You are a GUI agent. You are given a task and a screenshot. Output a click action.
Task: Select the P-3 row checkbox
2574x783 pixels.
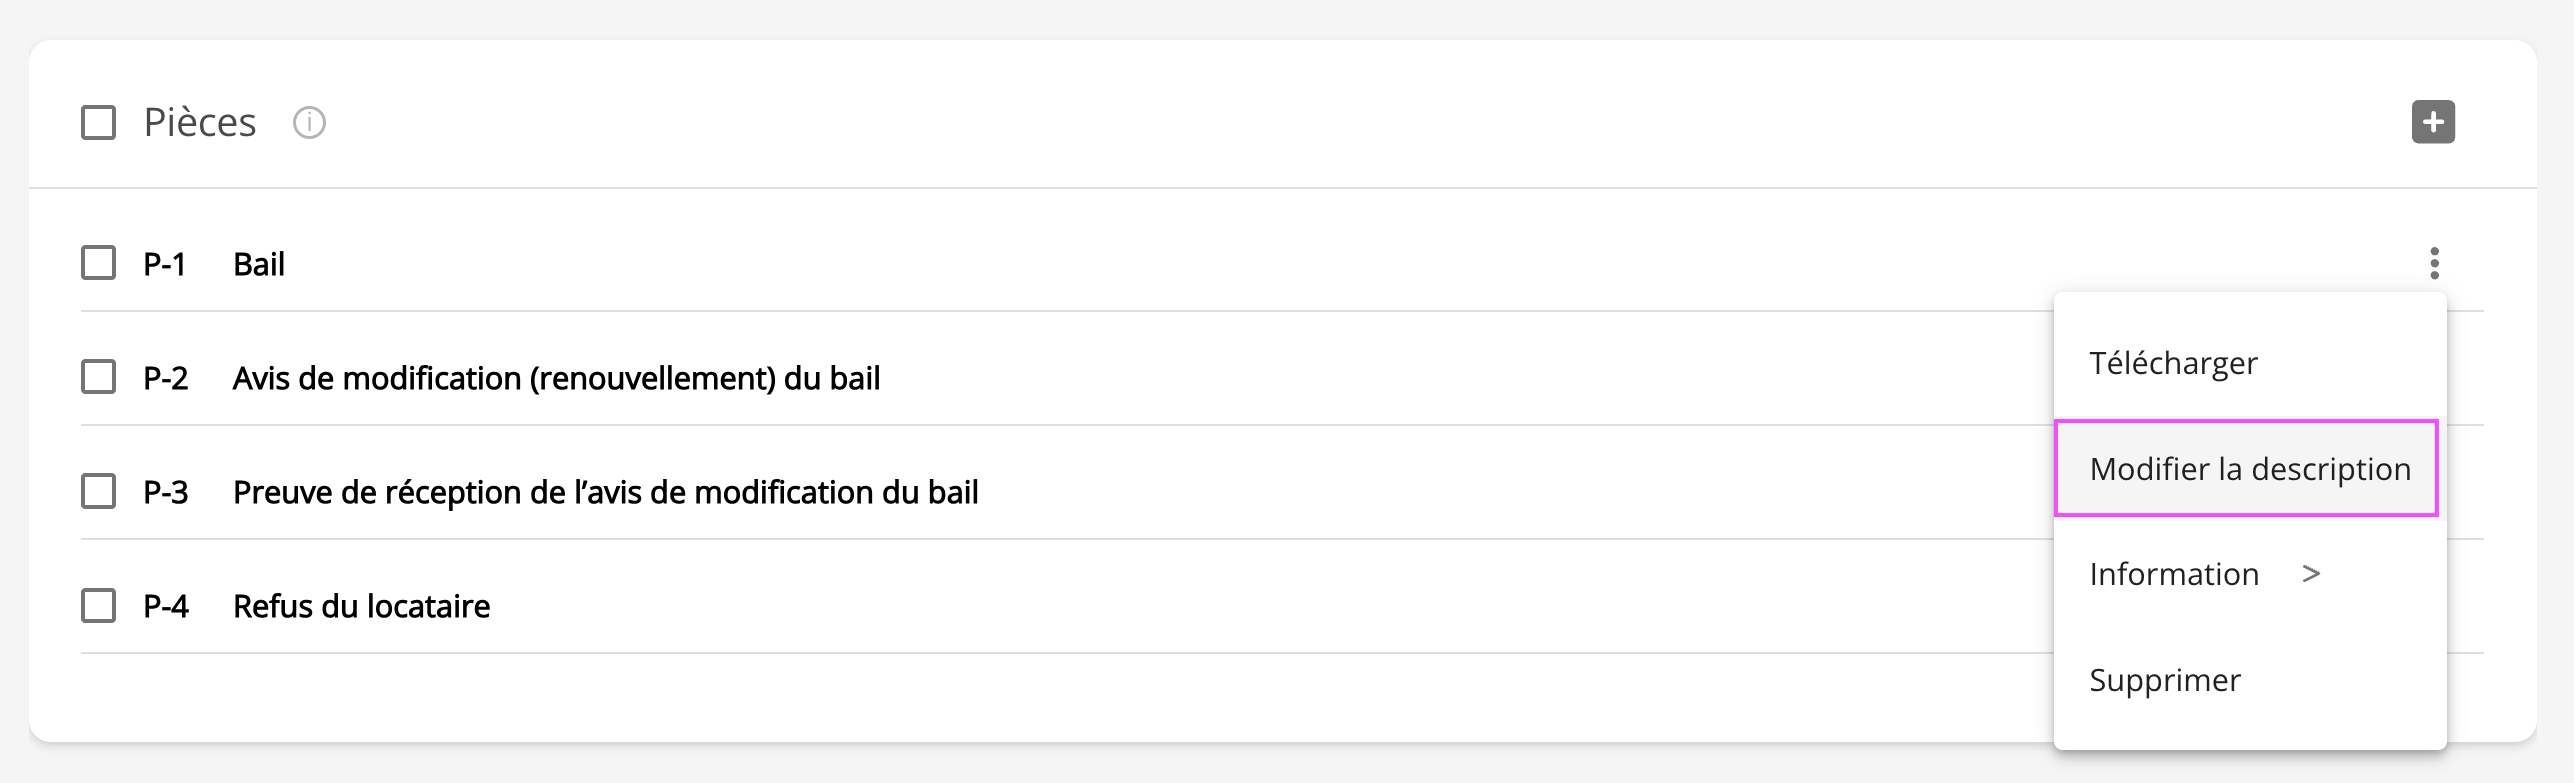[x=98, y=491]
